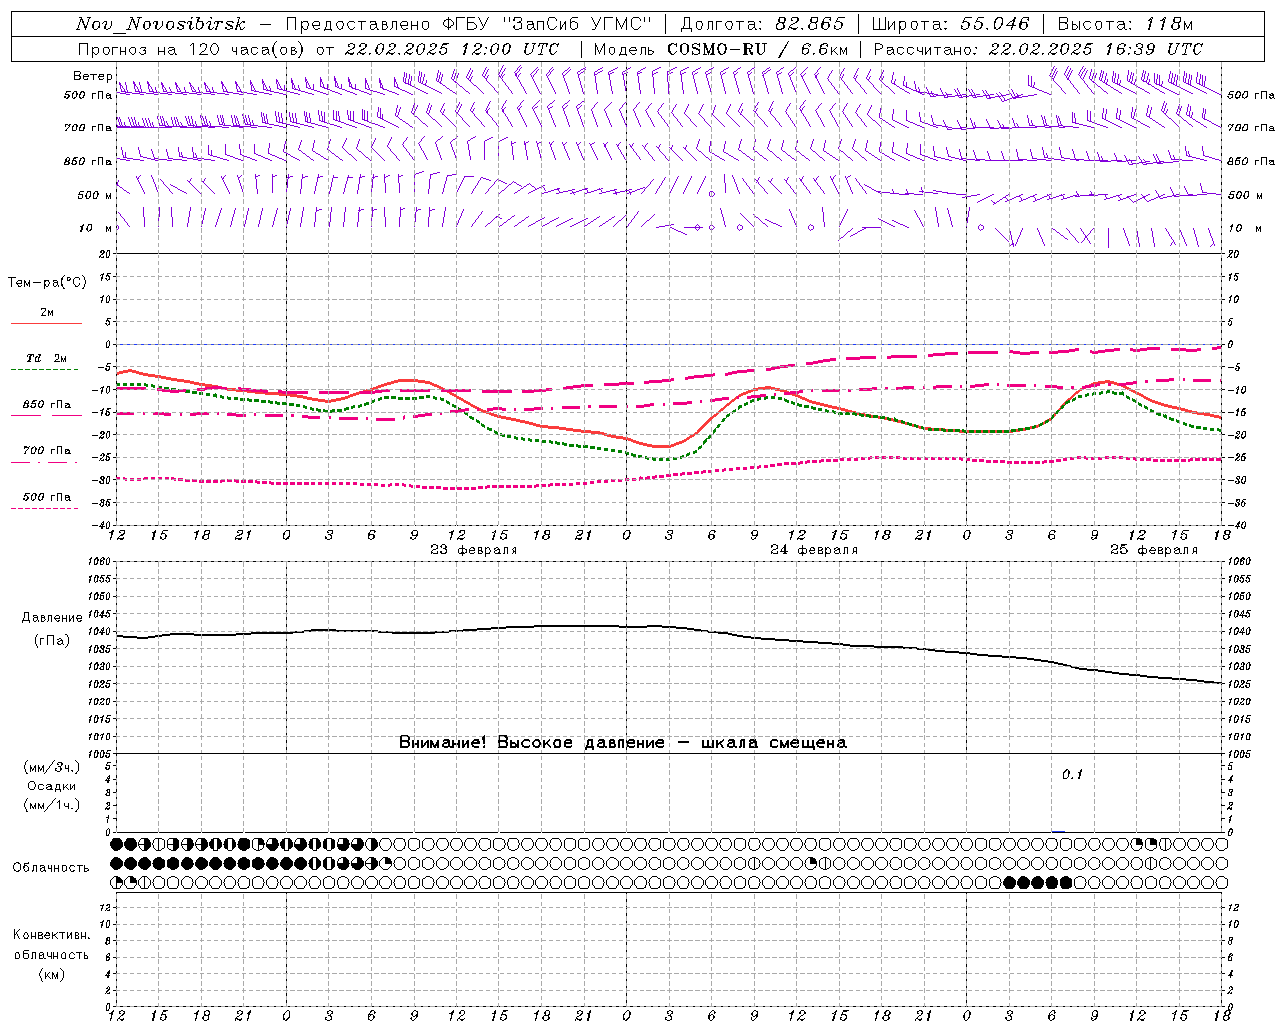The image size is (1280, 1024).
Task: Click the warning "Внимание! Высокое давление — шкала смещена"
Action: click(623, 743)
